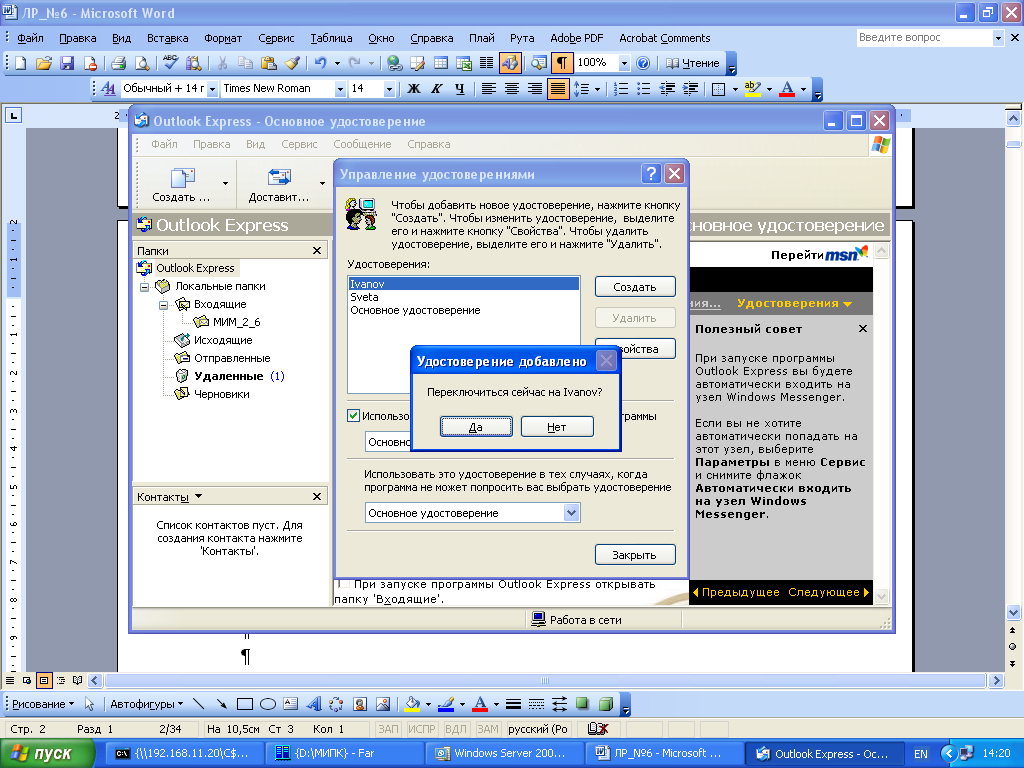Collapse the Входящие folder node
The height and width of the screenshot is (768, 1024).
pos(164,305)
